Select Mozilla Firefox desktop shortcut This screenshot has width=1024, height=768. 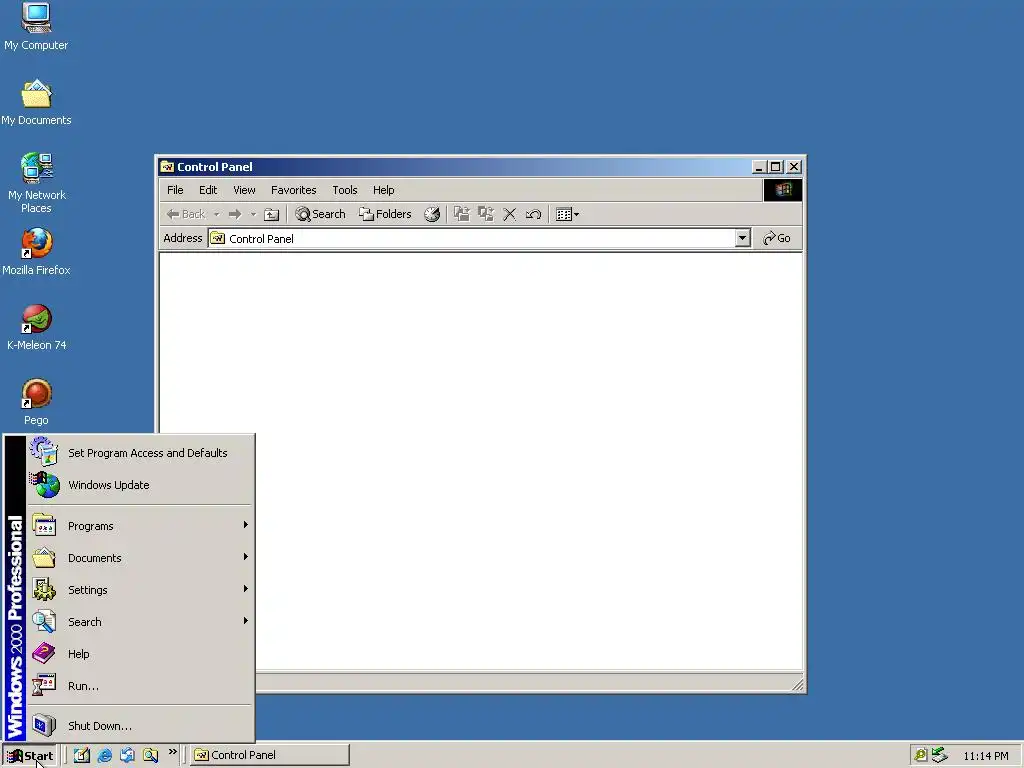(x=36, y=251)
